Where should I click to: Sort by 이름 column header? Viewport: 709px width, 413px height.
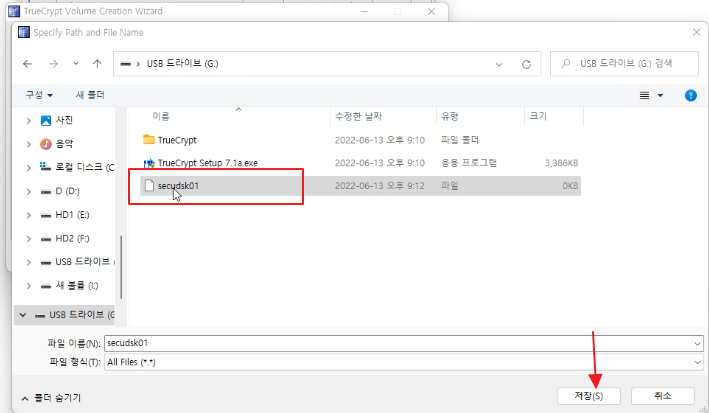[161, 117]
